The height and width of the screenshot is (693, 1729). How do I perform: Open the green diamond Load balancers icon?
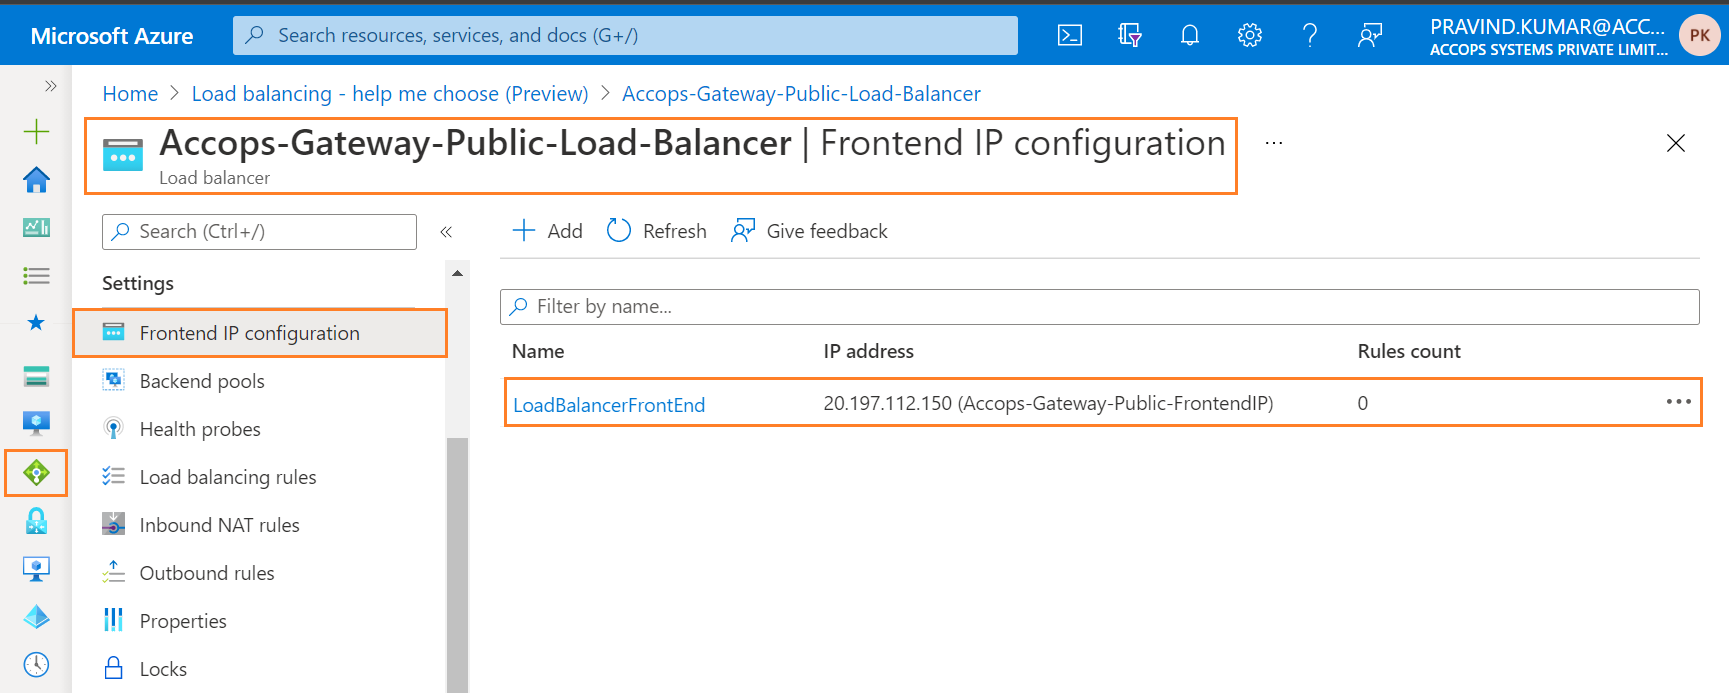36,473
